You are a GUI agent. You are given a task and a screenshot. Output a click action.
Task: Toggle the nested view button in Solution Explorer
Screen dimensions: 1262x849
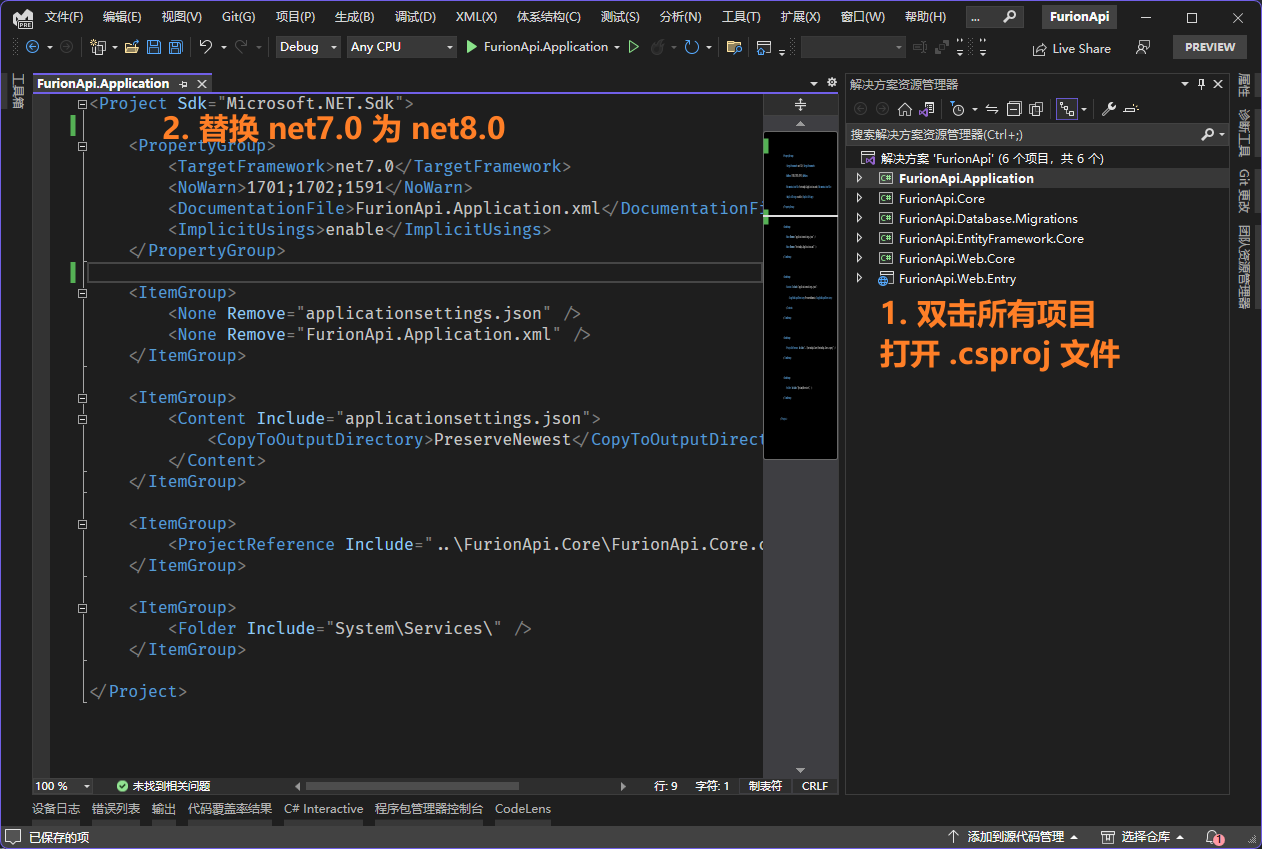click(x=1067, y=109)
